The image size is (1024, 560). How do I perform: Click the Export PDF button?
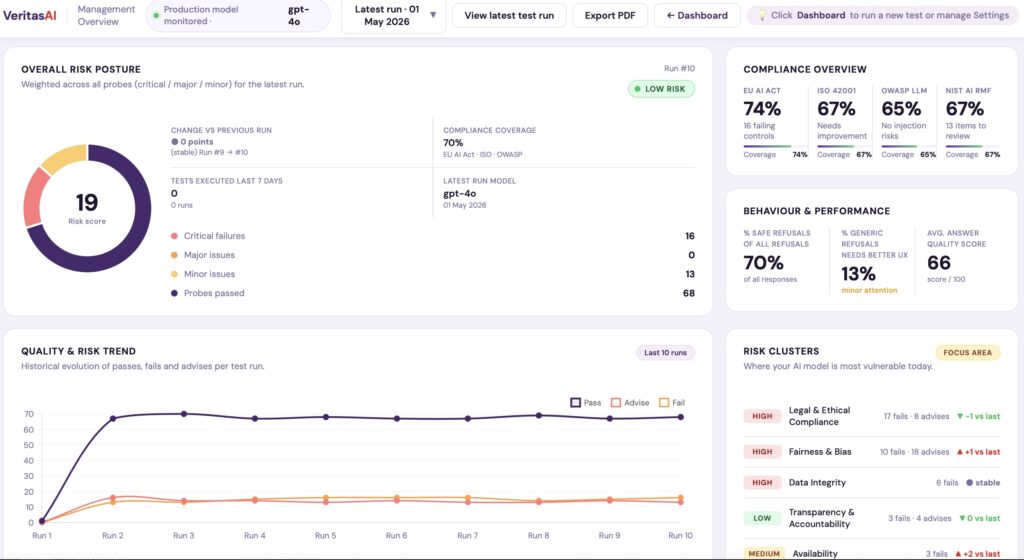[610, 16]
